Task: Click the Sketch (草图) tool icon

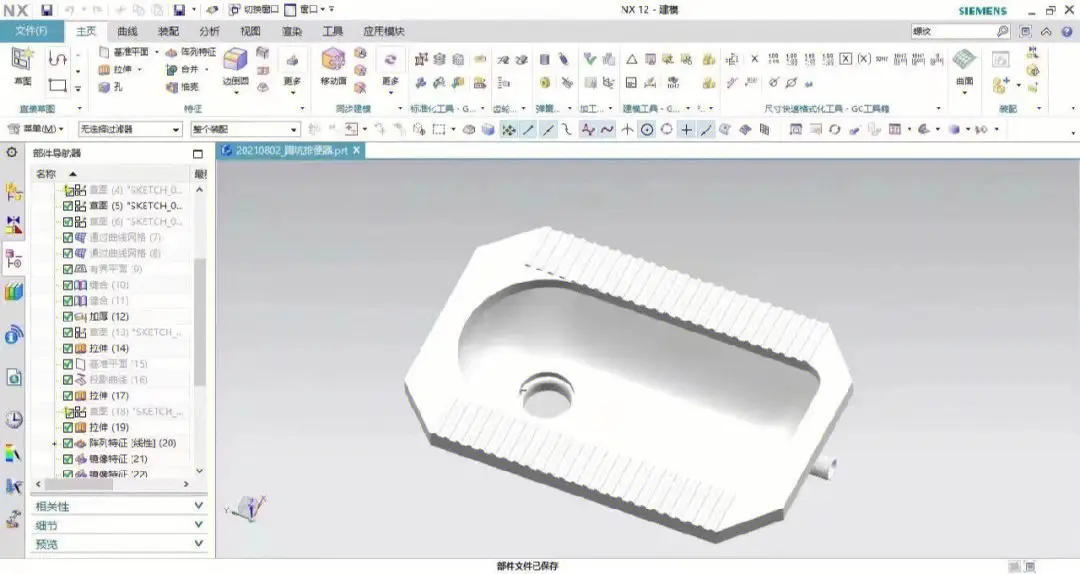Action: (22, 61)
